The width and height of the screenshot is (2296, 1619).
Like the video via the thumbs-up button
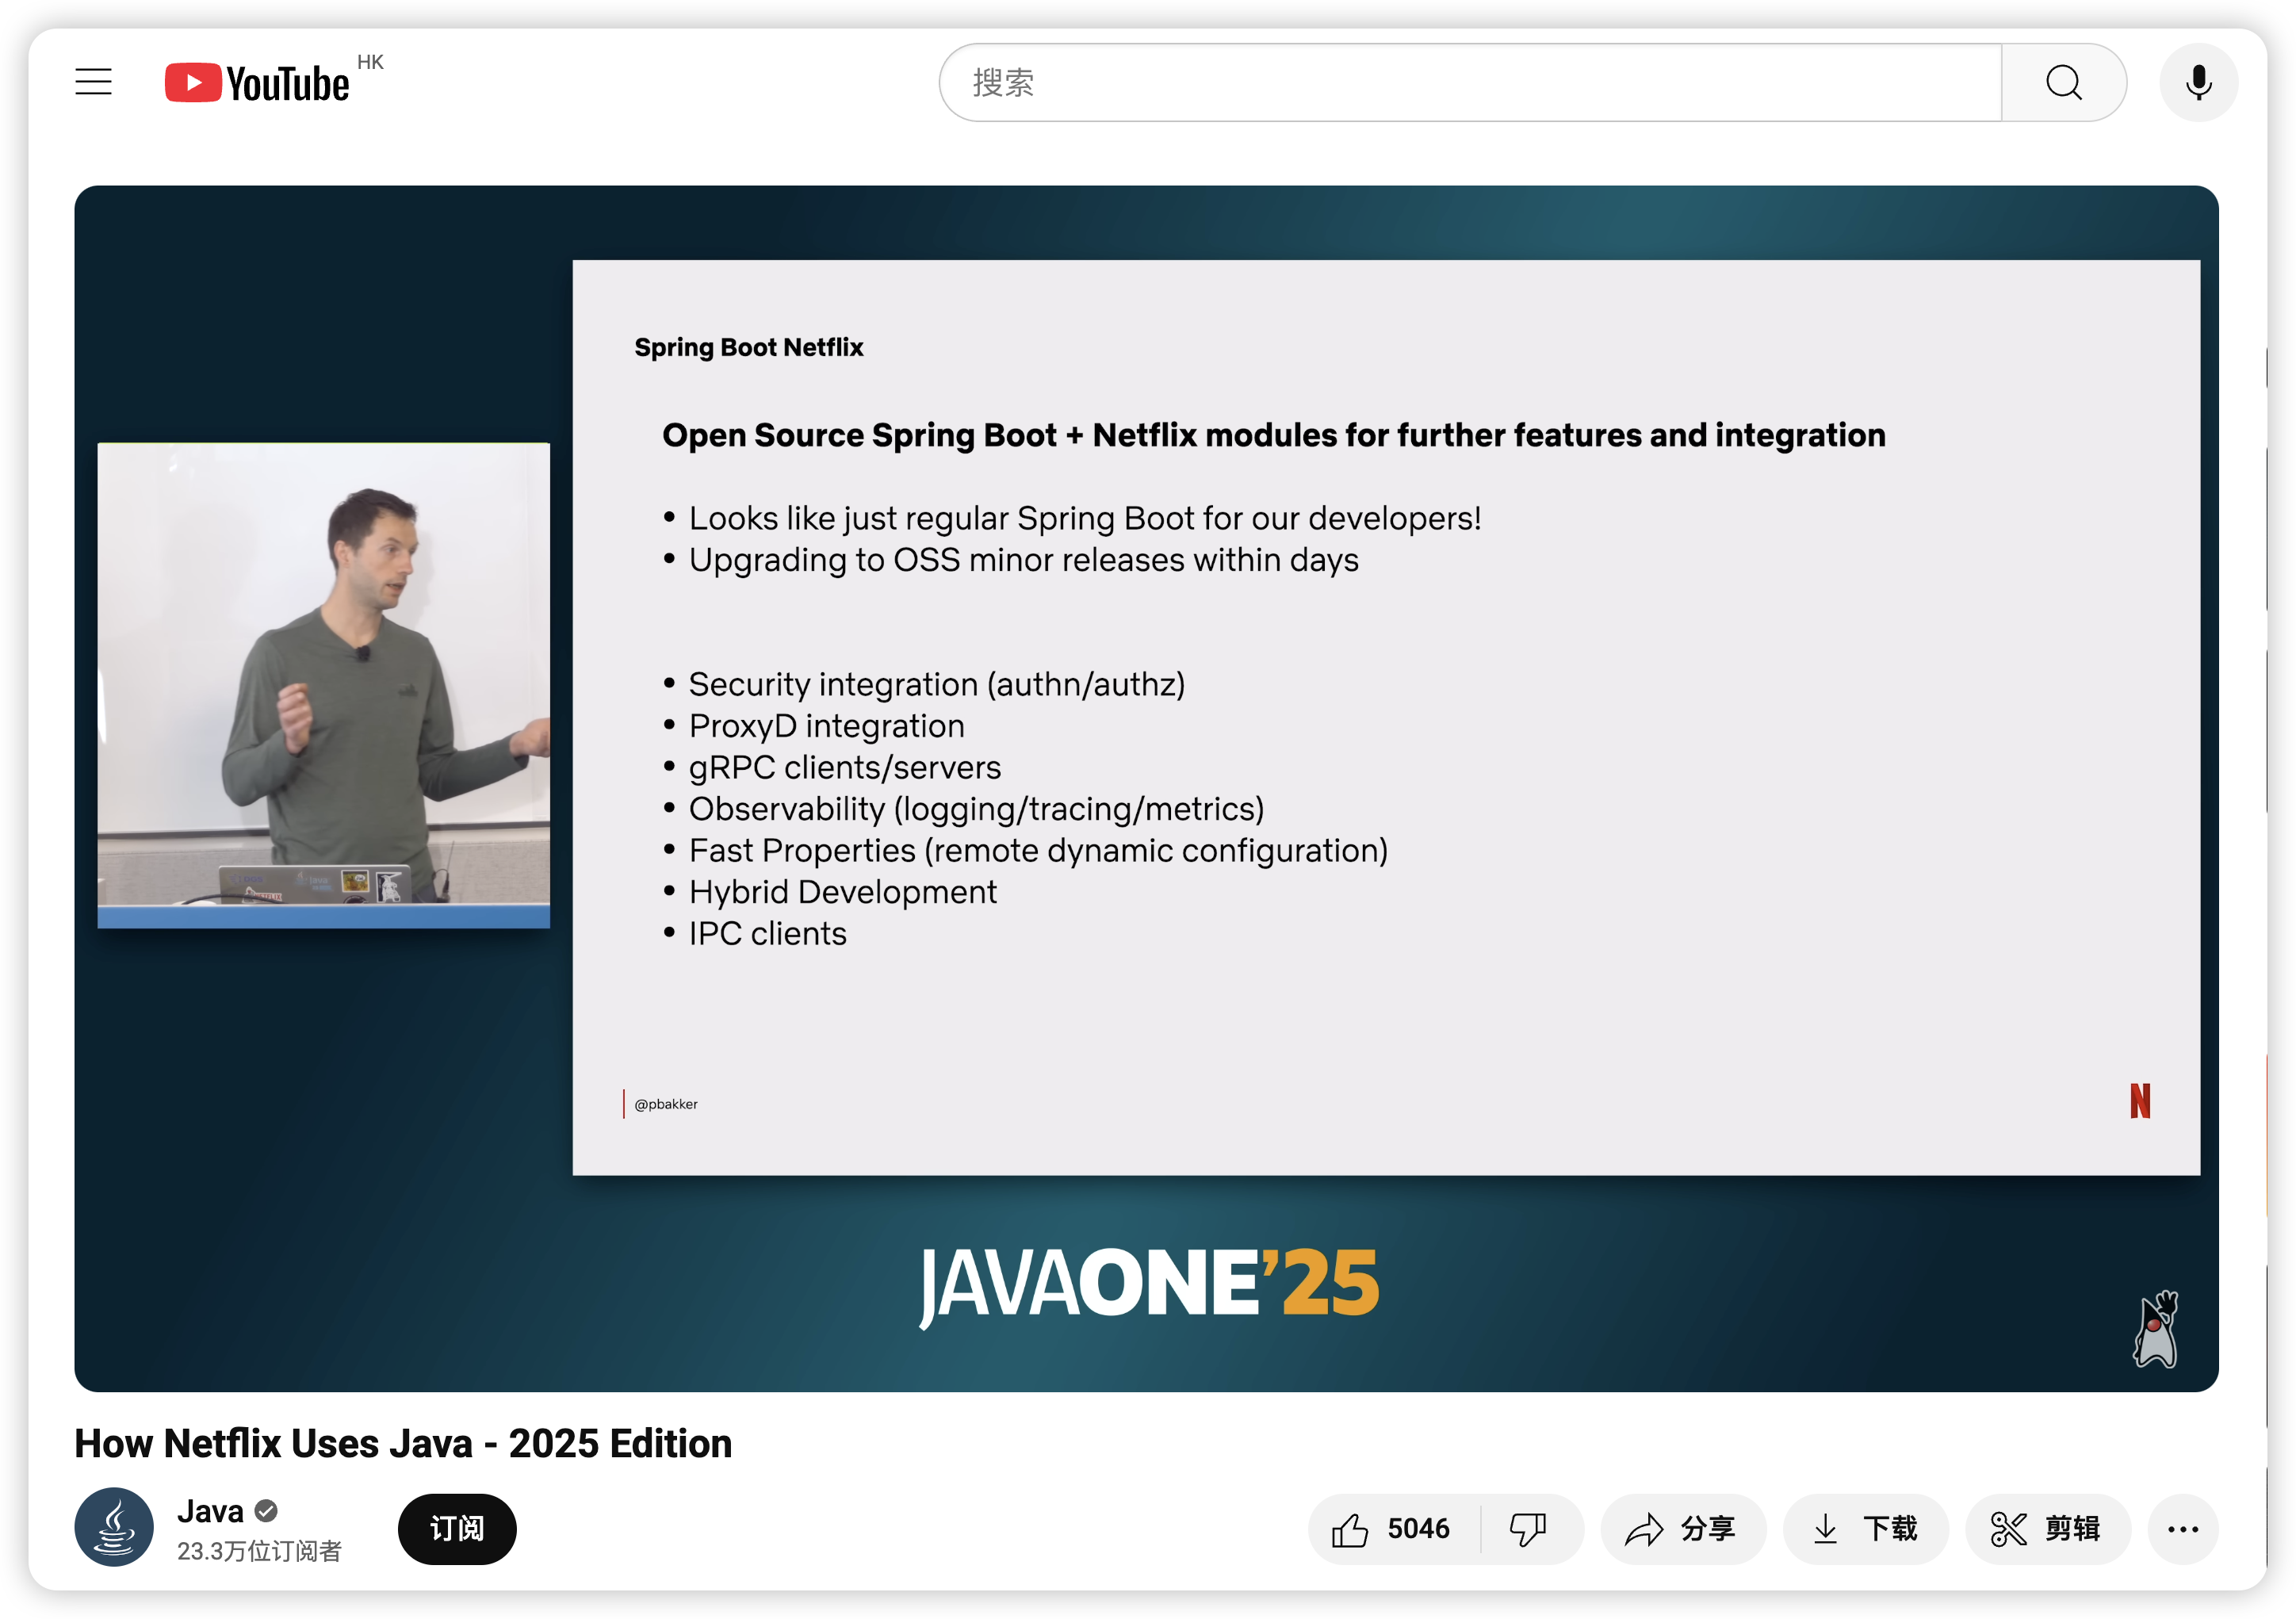click(1350, 1529)
